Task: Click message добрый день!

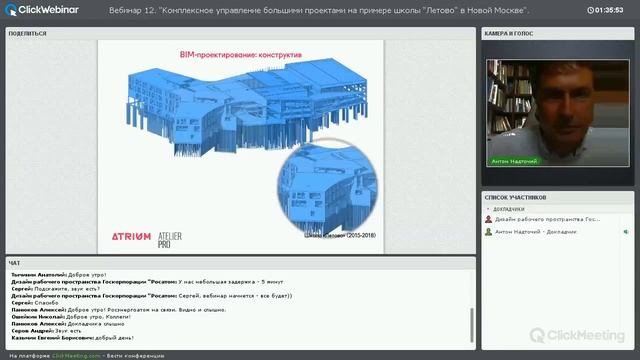Action: click(115, 338)
